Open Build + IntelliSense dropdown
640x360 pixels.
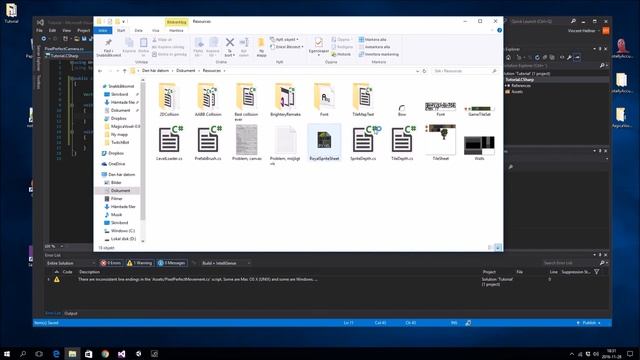(x=225, y=263)
